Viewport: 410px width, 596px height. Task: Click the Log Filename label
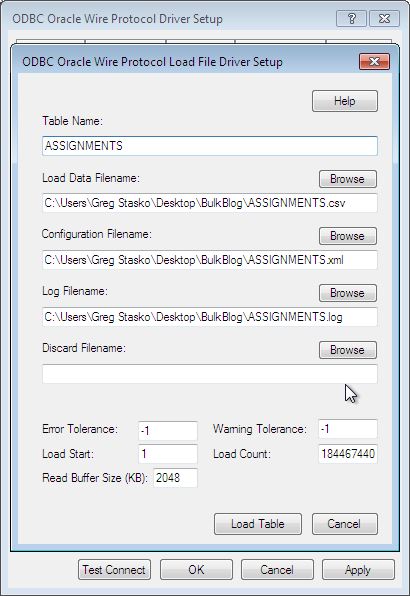coord(75,291)
